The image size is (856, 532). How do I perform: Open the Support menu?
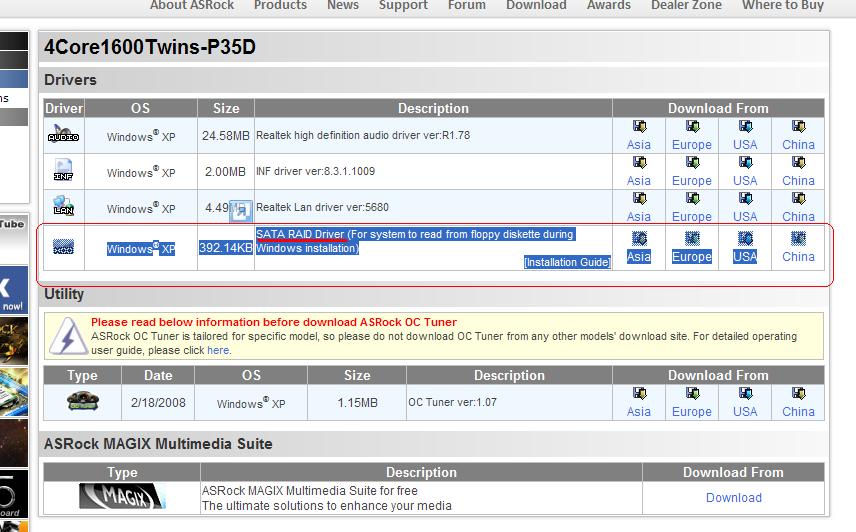[403, 5]
